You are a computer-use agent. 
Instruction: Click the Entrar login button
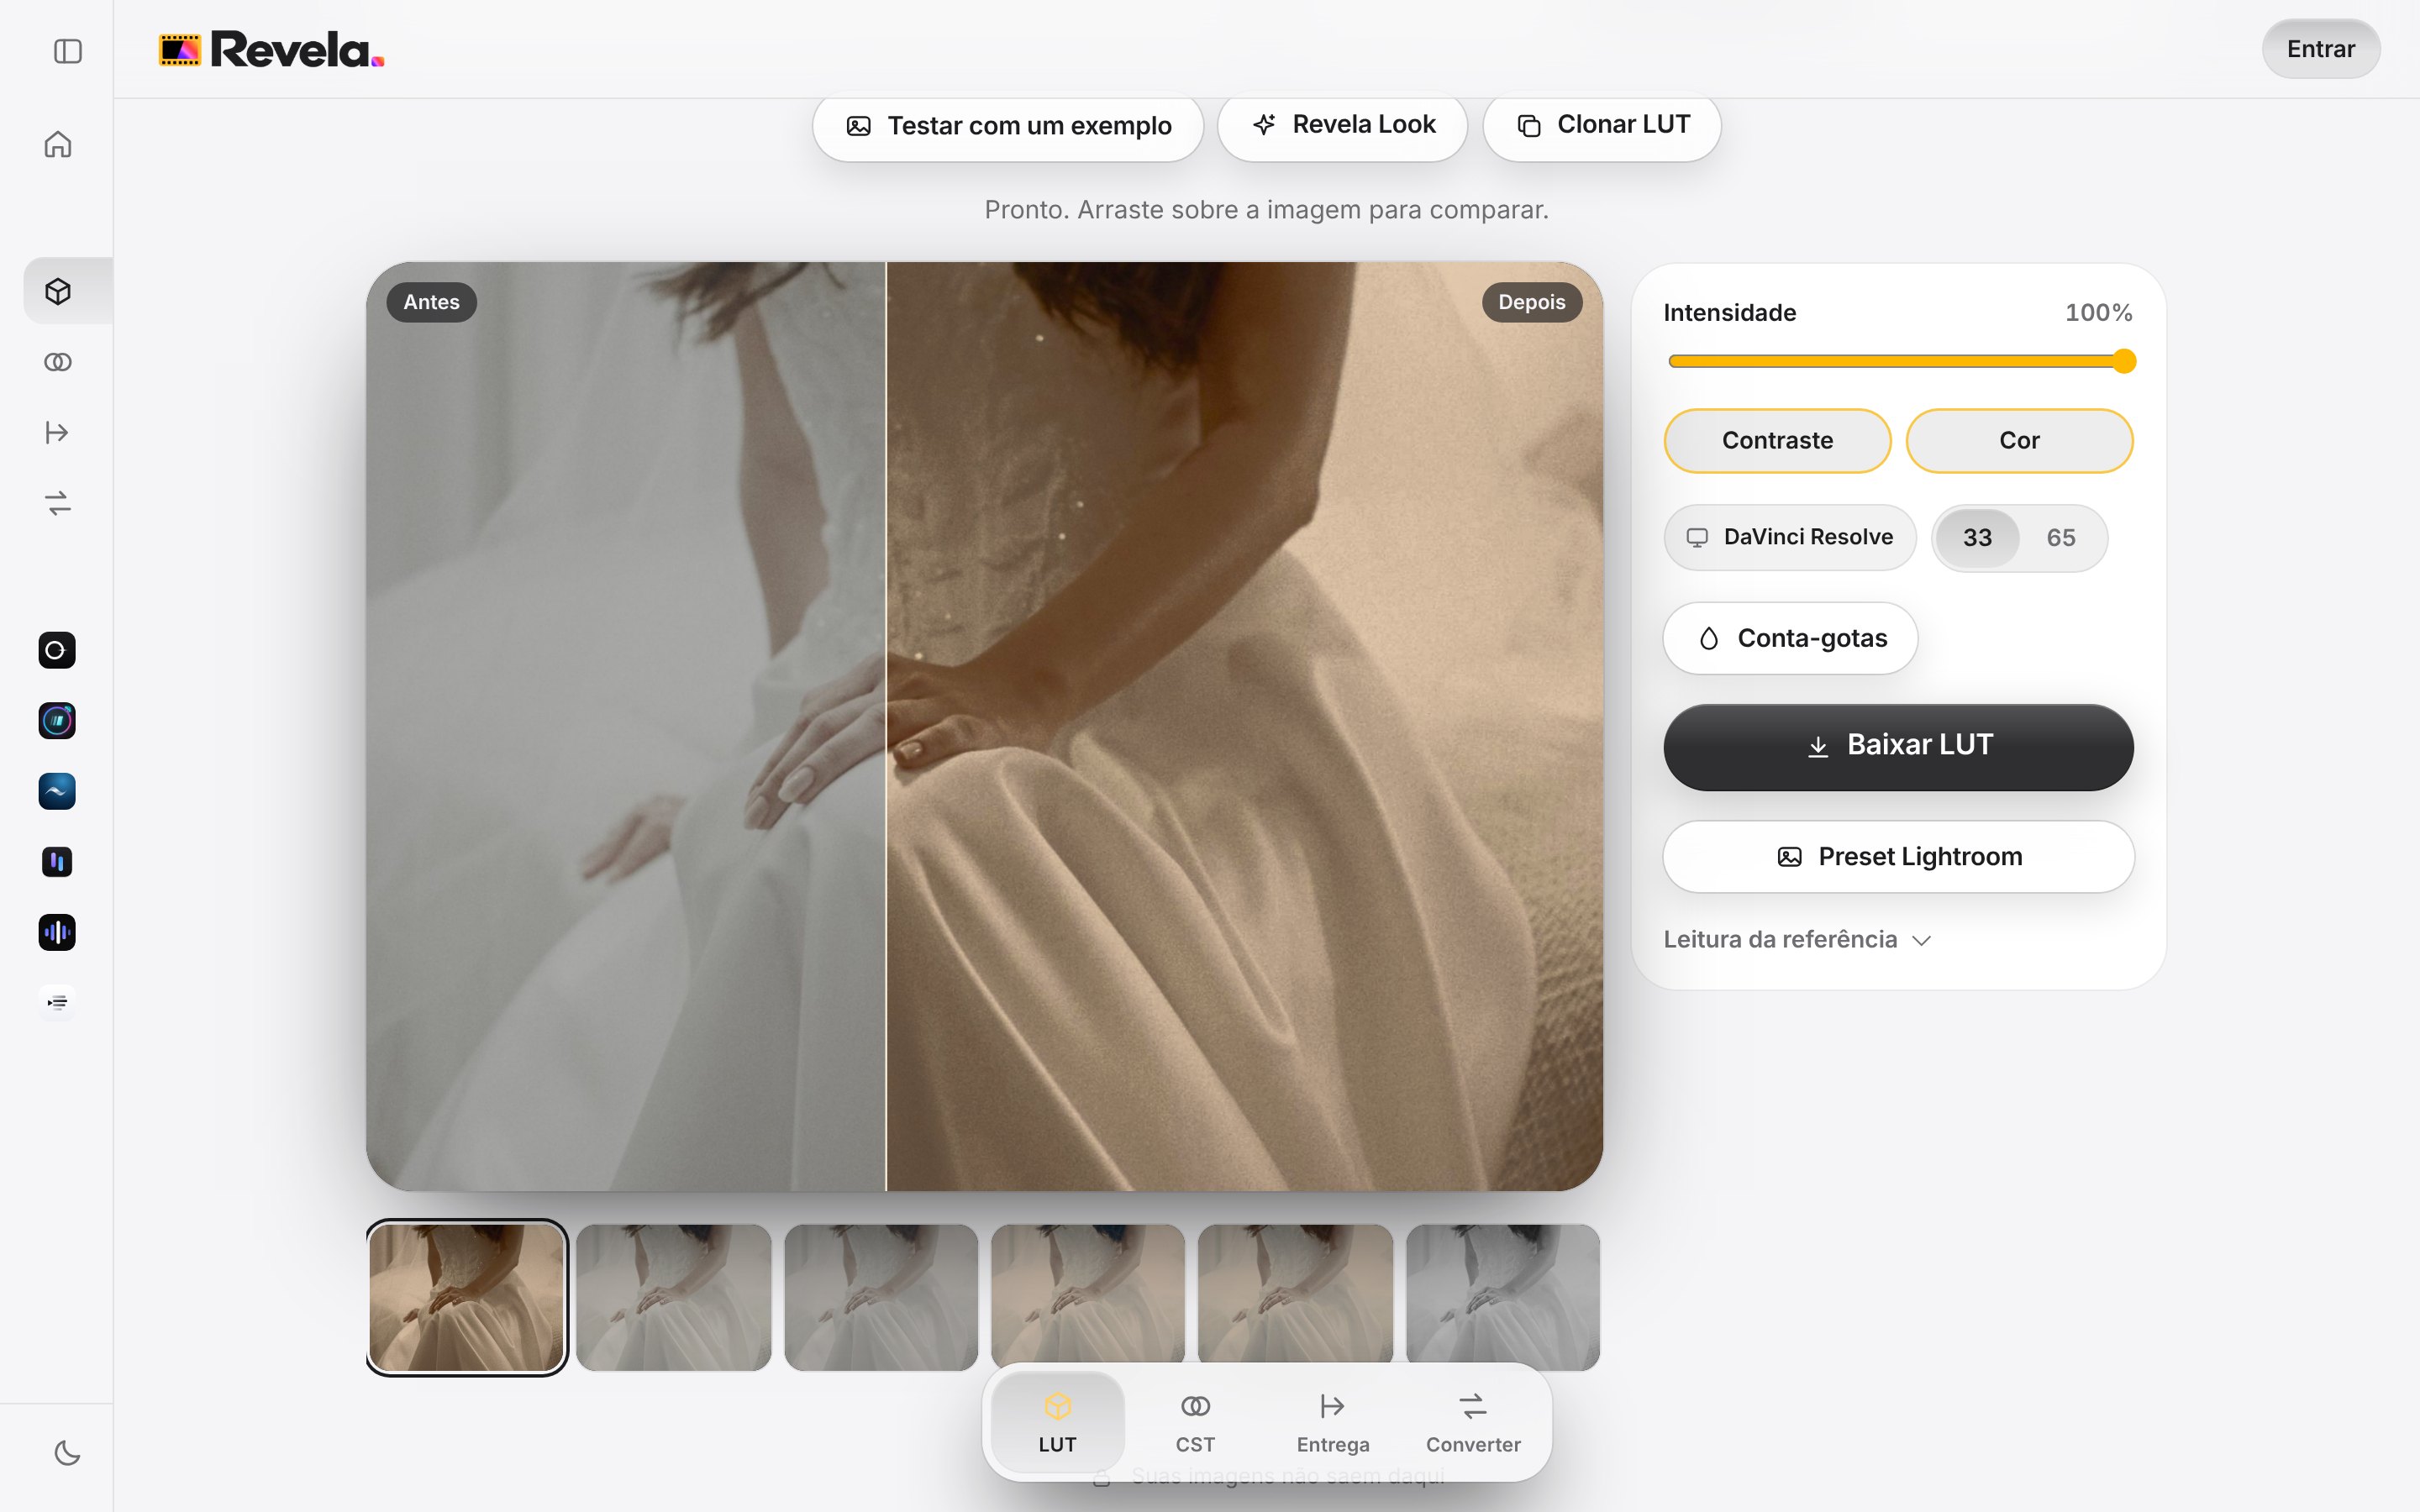point(2320,49)
